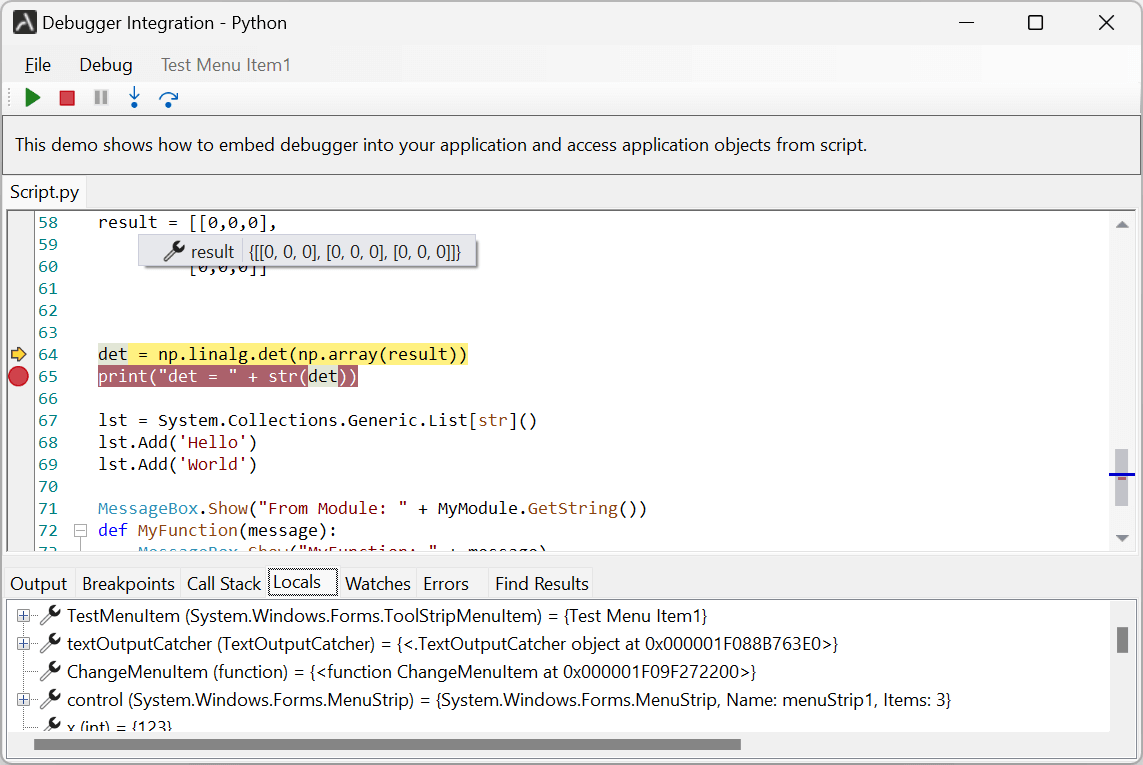This screenshot has height=765, width=1143.
Task: Click the Locals panel vertical scrollbar thumb
Action: (1123, 640)
